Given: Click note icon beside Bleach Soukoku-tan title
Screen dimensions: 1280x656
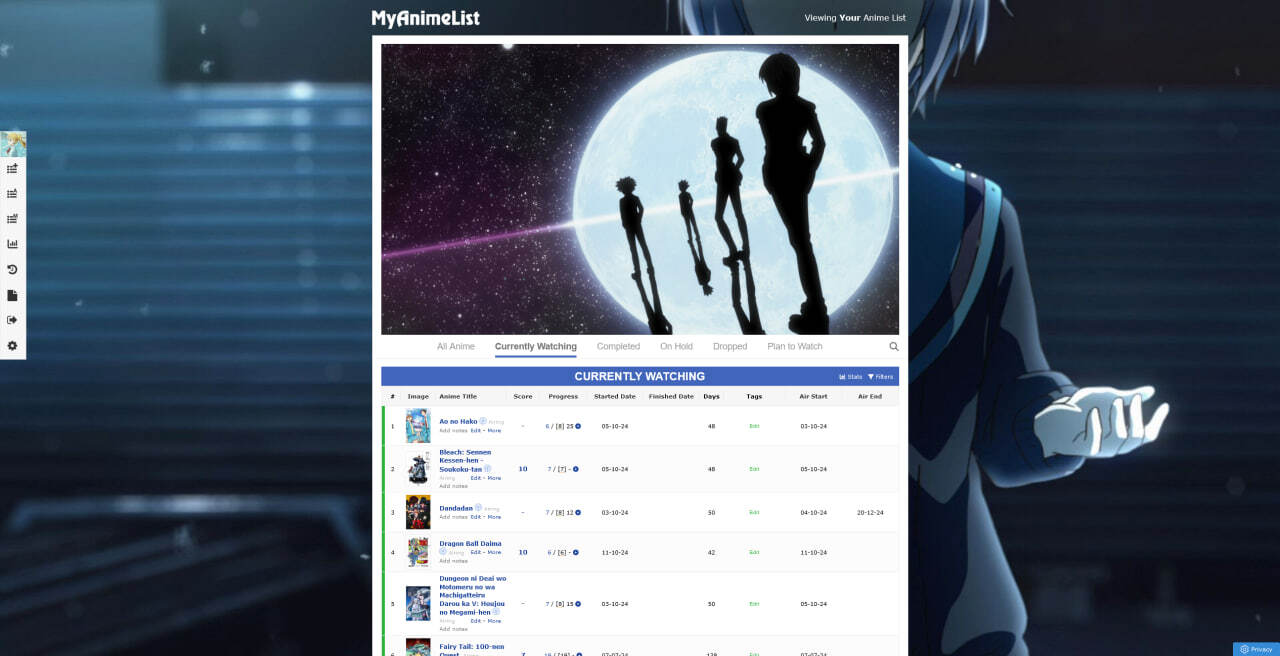Looking at the screenshot, I should point(488,469).
